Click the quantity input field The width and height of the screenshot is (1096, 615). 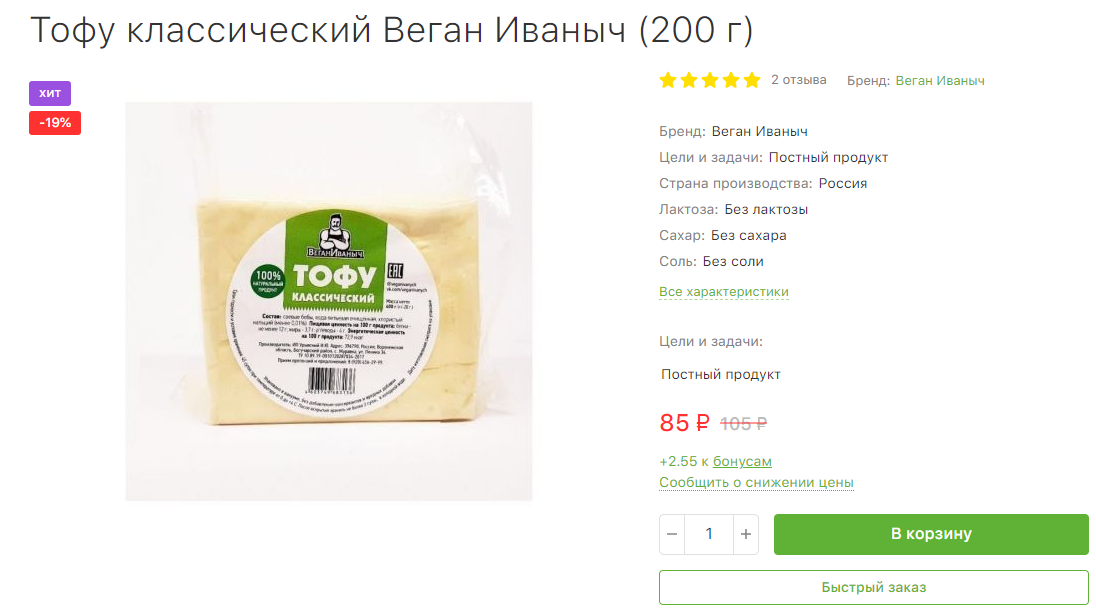(709, 535)
